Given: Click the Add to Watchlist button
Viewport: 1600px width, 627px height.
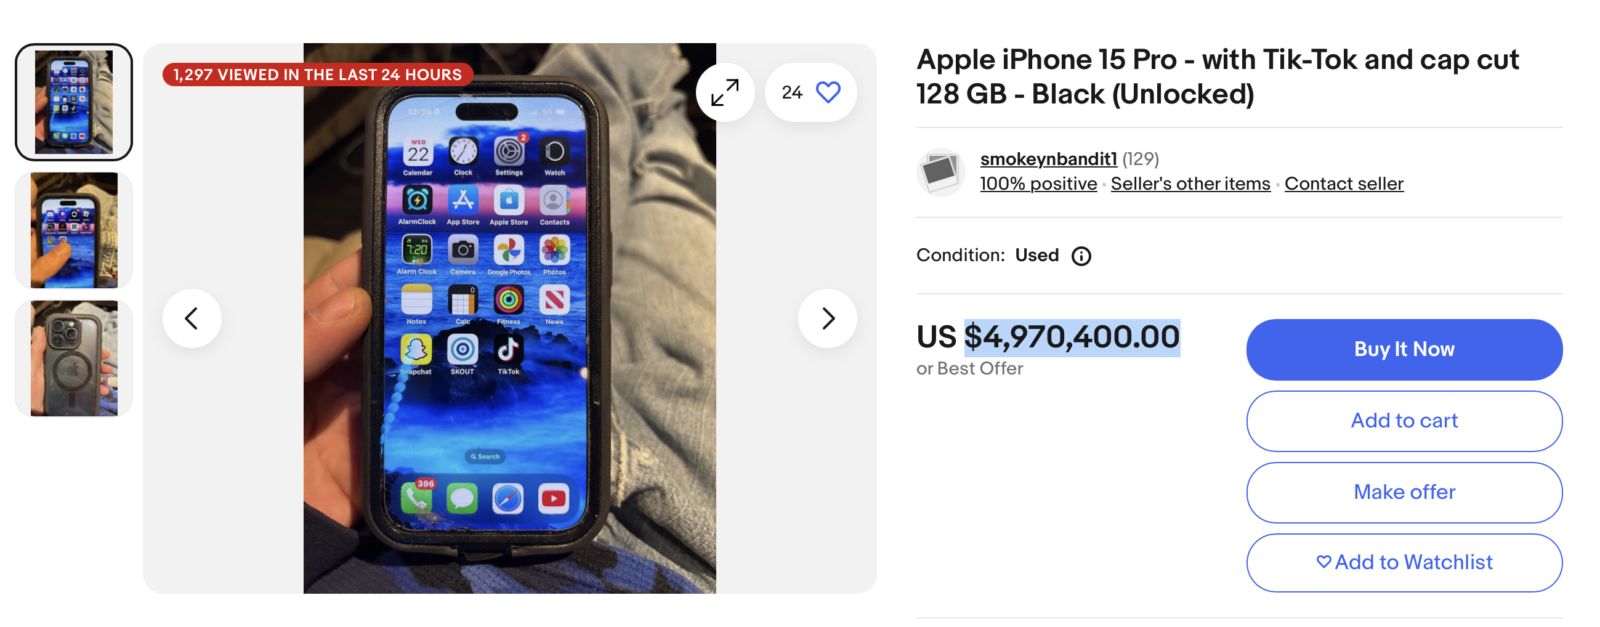Looking at the screenshot, I should tap(1404, 563).
